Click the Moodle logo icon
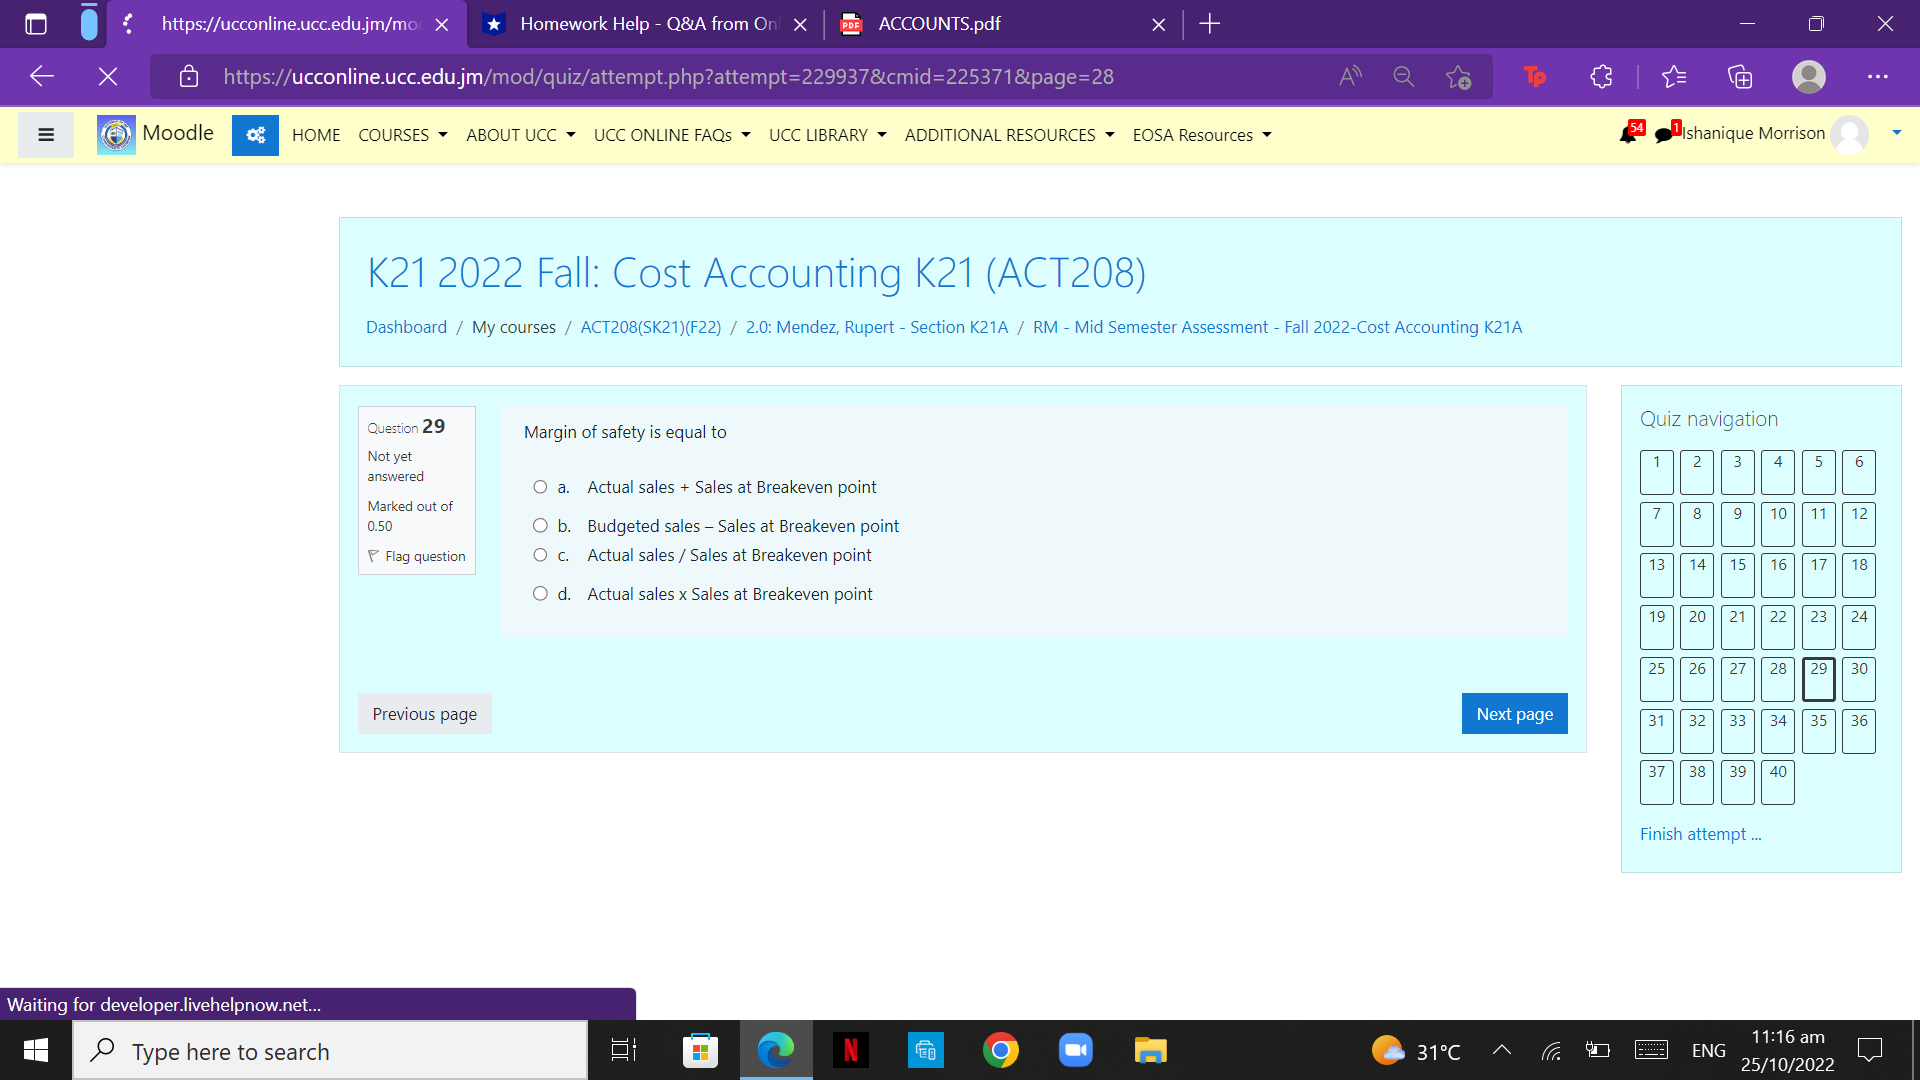 coord(115,134)
